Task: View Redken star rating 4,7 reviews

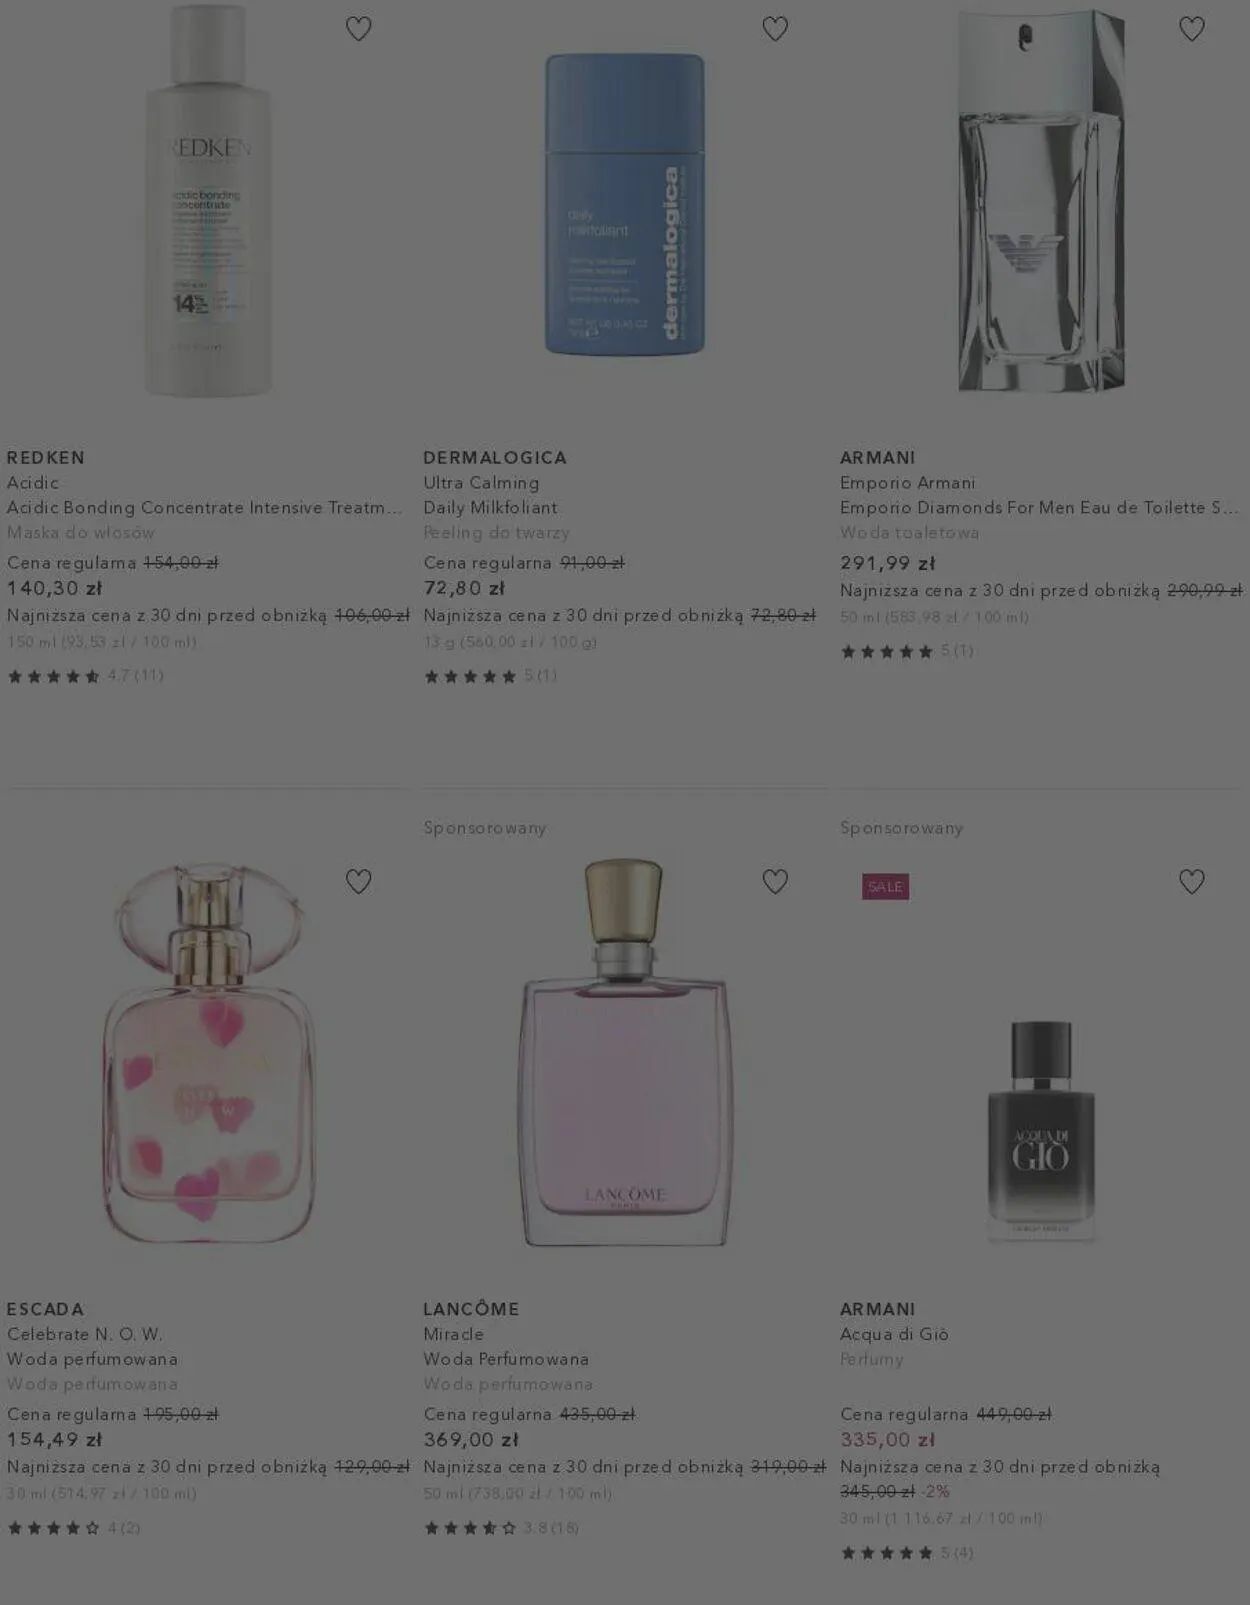Action: 85,676
